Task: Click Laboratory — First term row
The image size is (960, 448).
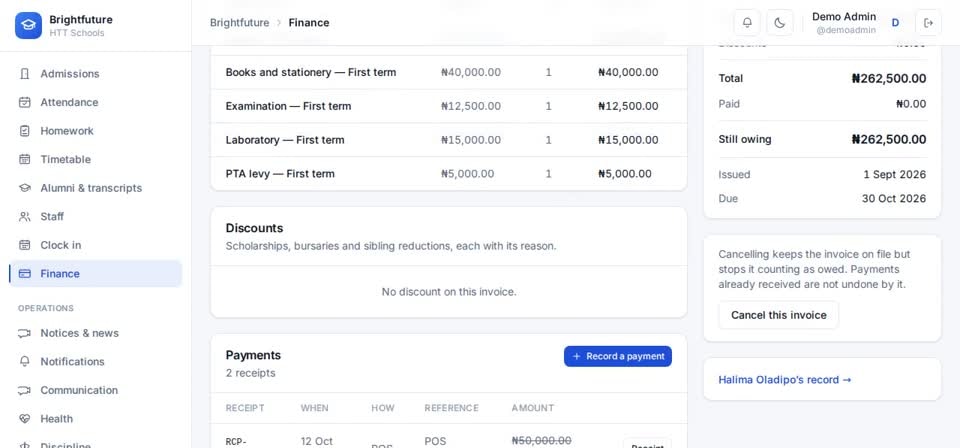Action: [448, 140]
